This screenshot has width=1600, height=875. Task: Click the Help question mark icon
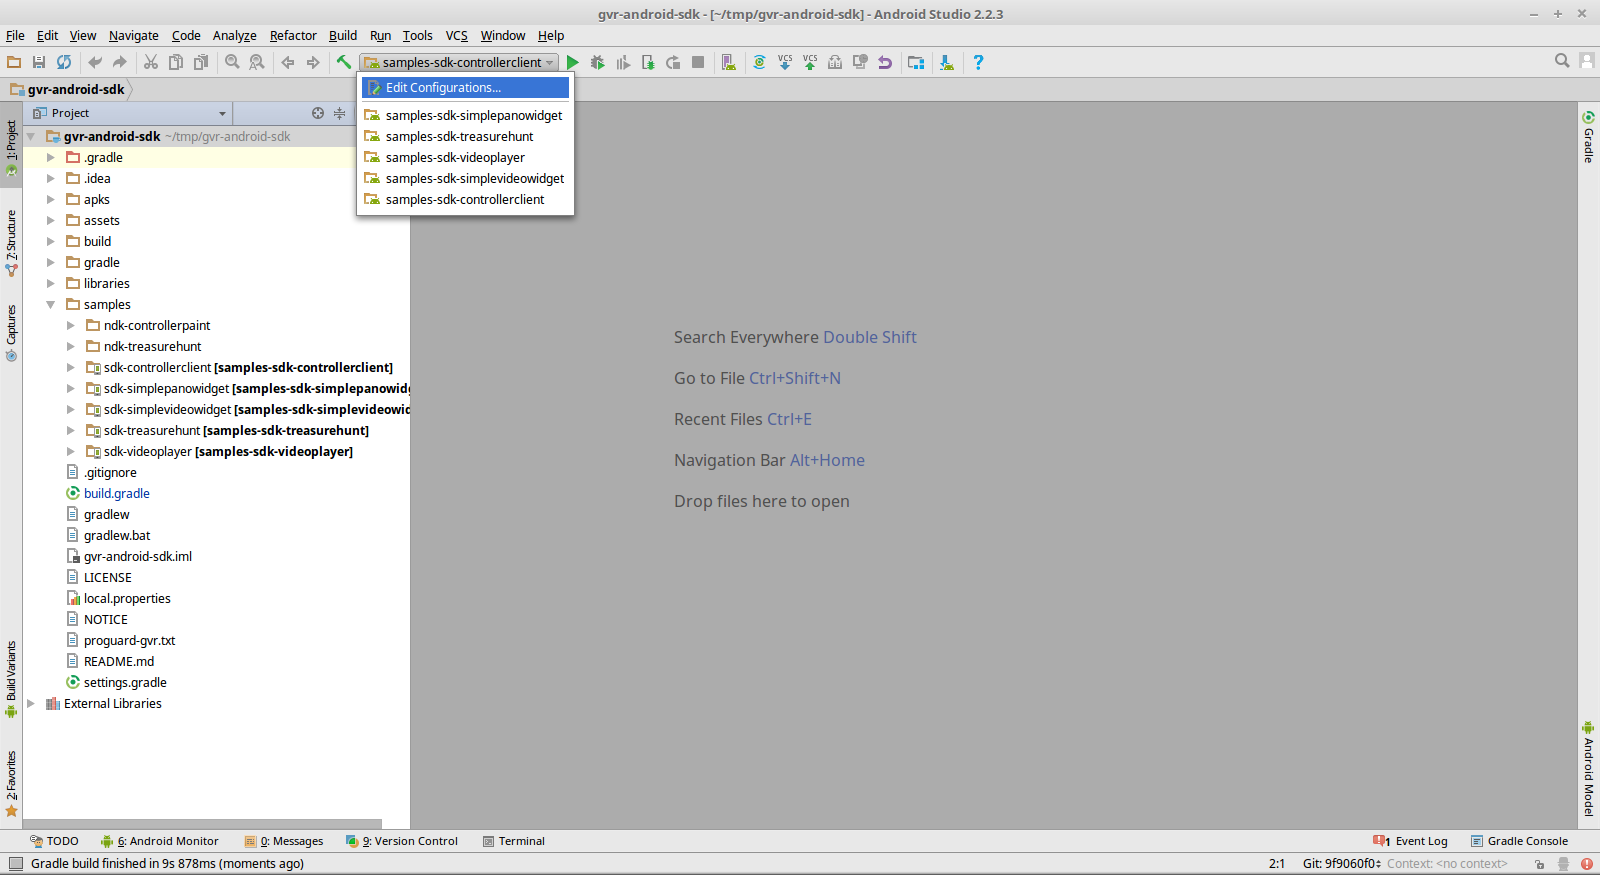click(978, 62)
